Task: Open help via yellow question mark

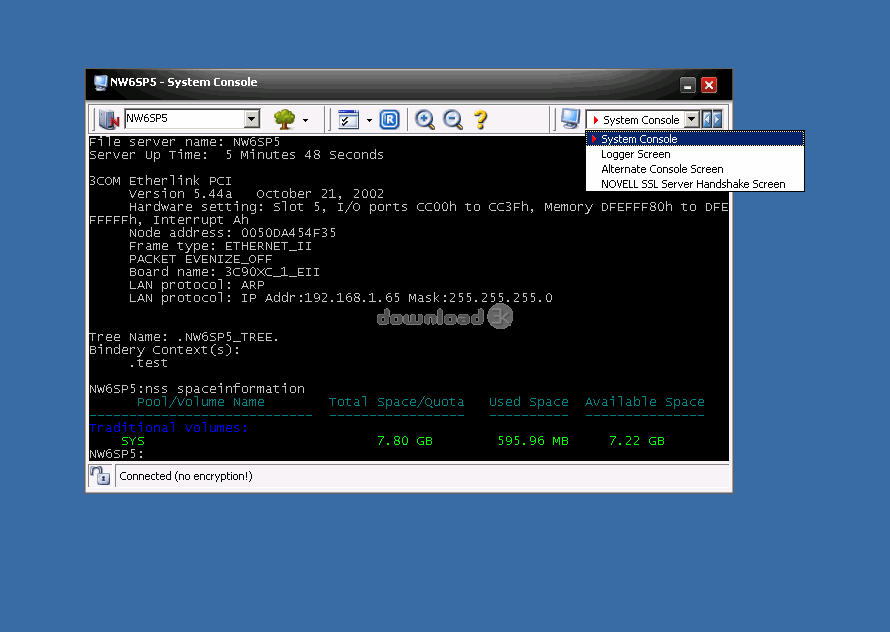Action: point(481,120)
